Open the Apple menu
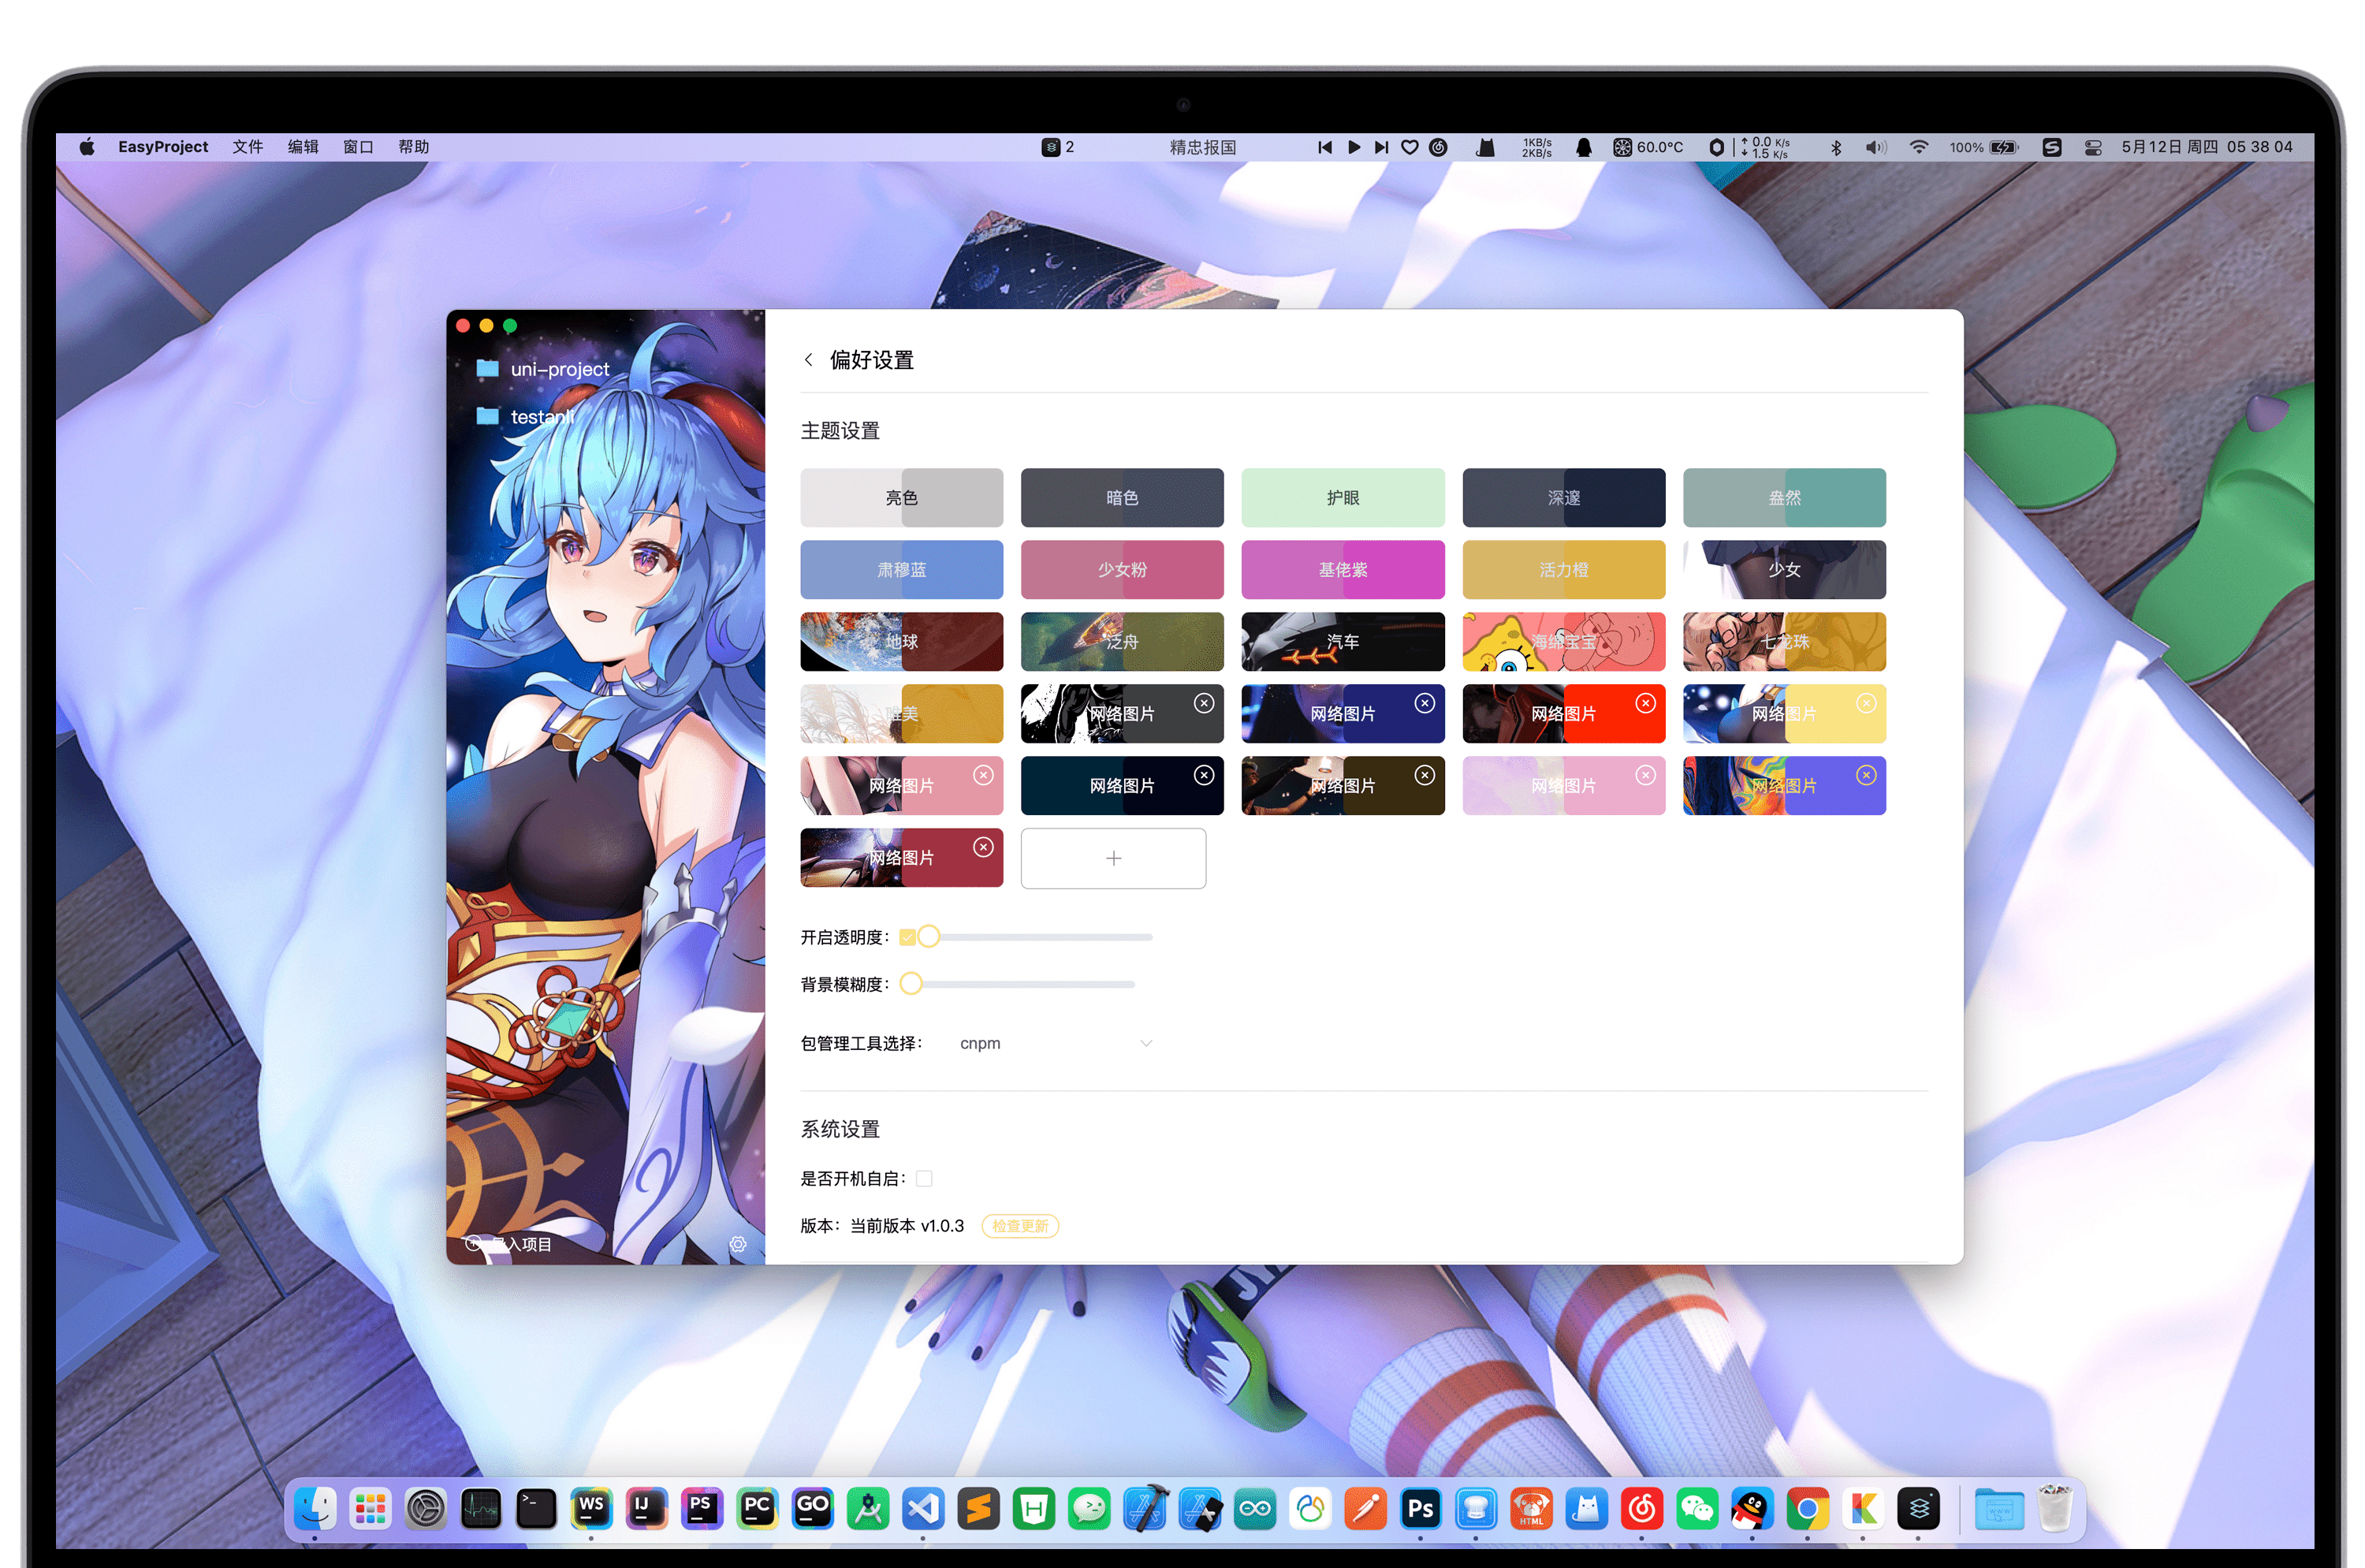Image resolution: width=2365 pixels, height=1568 pixels. coord(87,147)
